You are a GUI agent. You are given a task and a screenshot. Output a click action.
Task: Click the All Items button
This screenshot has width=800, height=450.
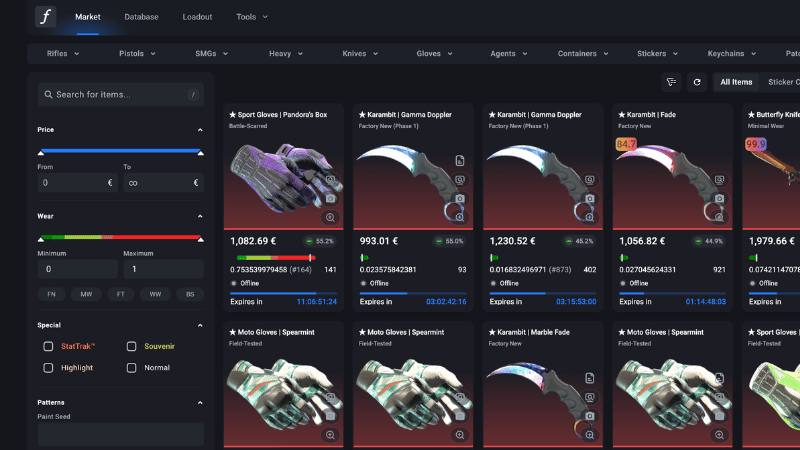[736, 82]
